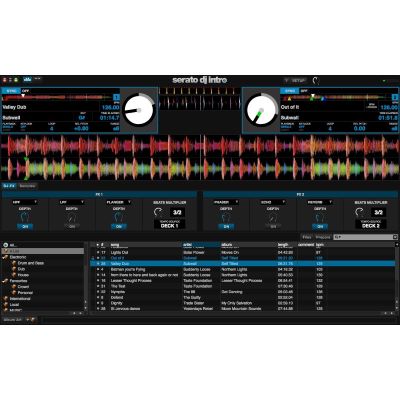Click the right deck virtual platter
Viewport: 400px width, 400px height.
coord(261,110)
